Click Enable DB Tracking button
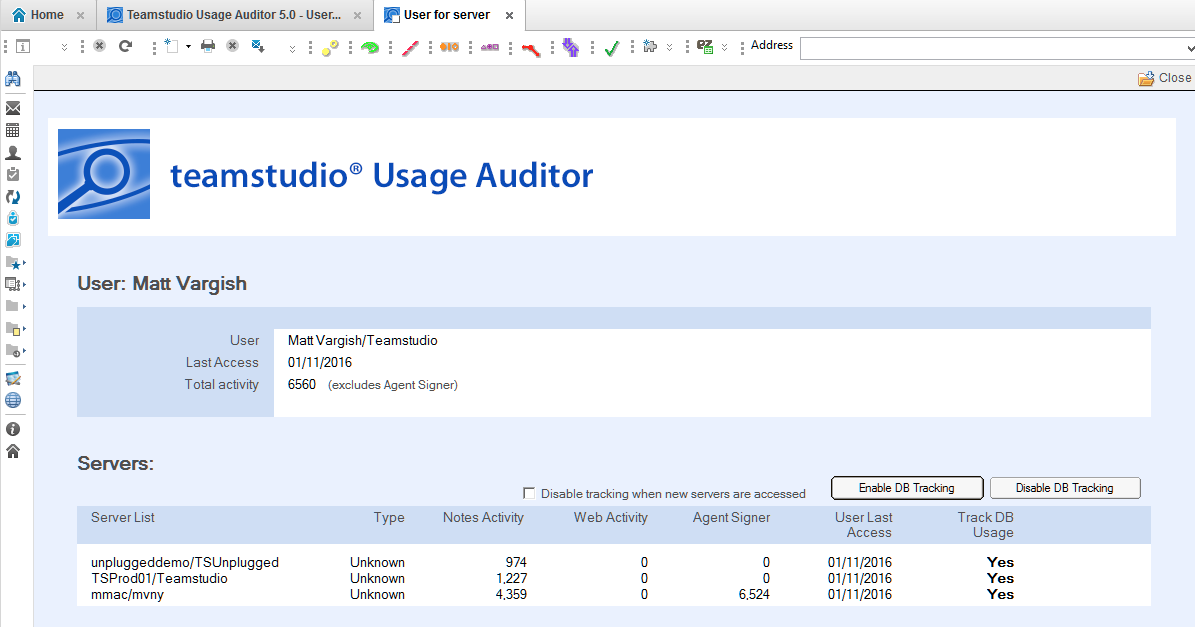The width and height of the screenshot is (1195, 627). pos(907,488)
